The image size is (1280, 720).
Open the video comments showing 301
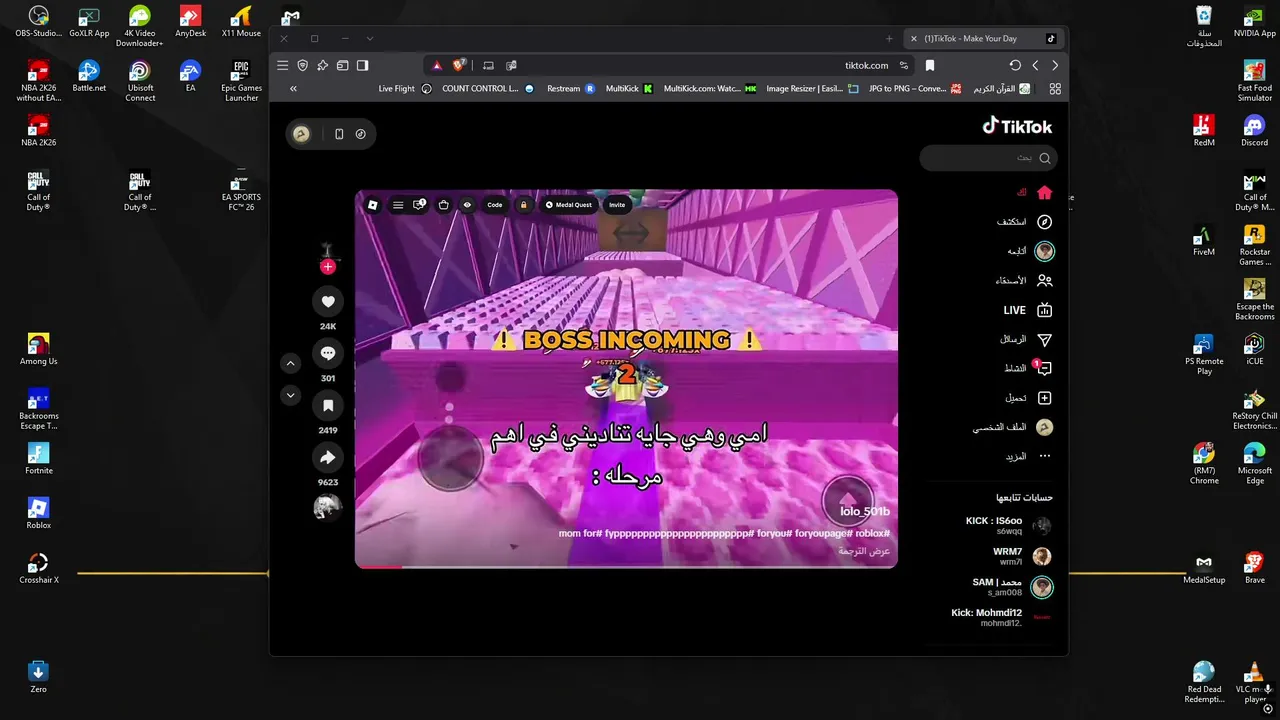pyautogui.click(x=328, y=353)
